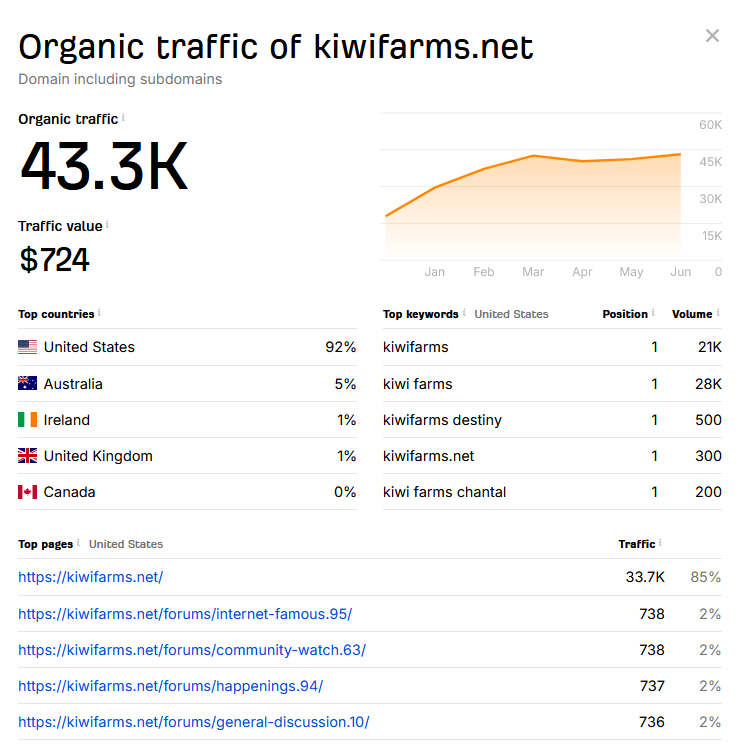Click the Ireland country name
The width and height of the screenshot is (741, 750).
coord(66,420)
